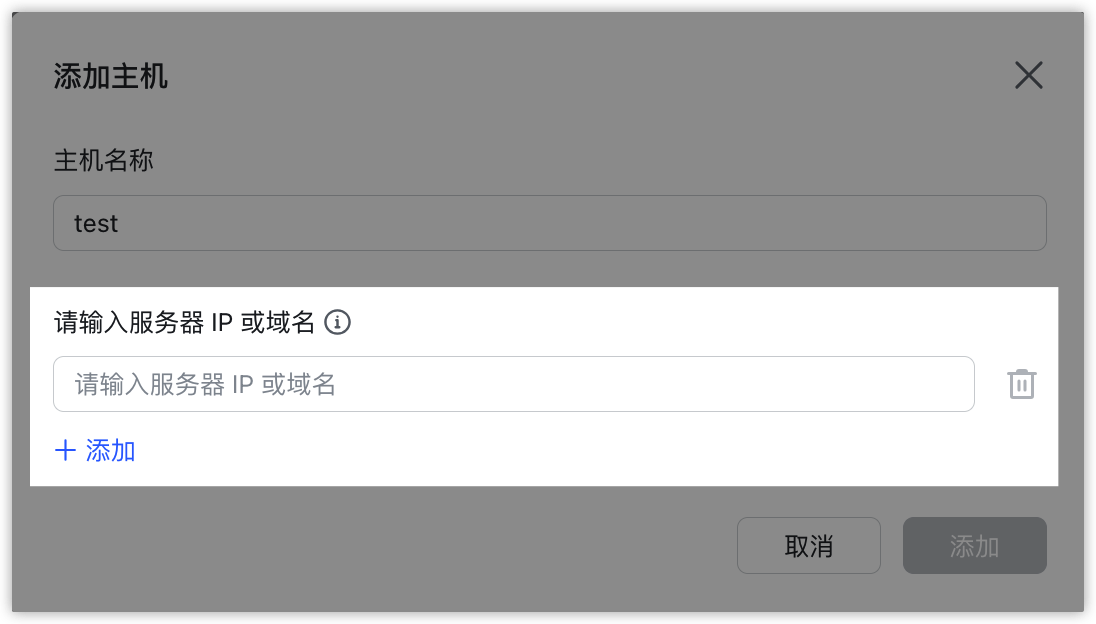Screen dimensions: 1096x624
Task: Focus the 主机名称 field containing test
Action: pyautogui.click(x=549, y=223)
